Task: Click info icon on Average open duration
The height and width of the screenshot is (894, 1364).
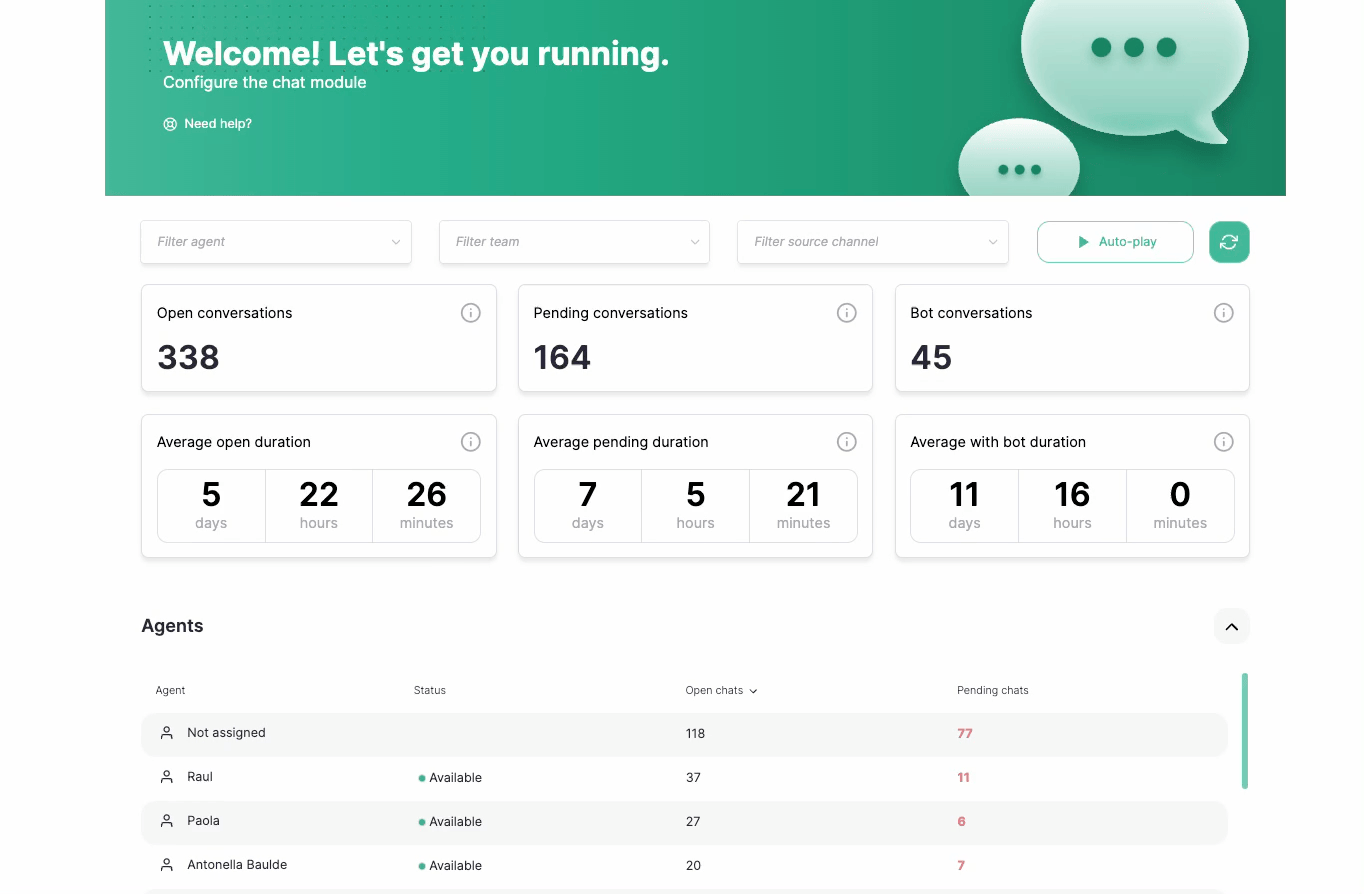Action: coord(470,442)
